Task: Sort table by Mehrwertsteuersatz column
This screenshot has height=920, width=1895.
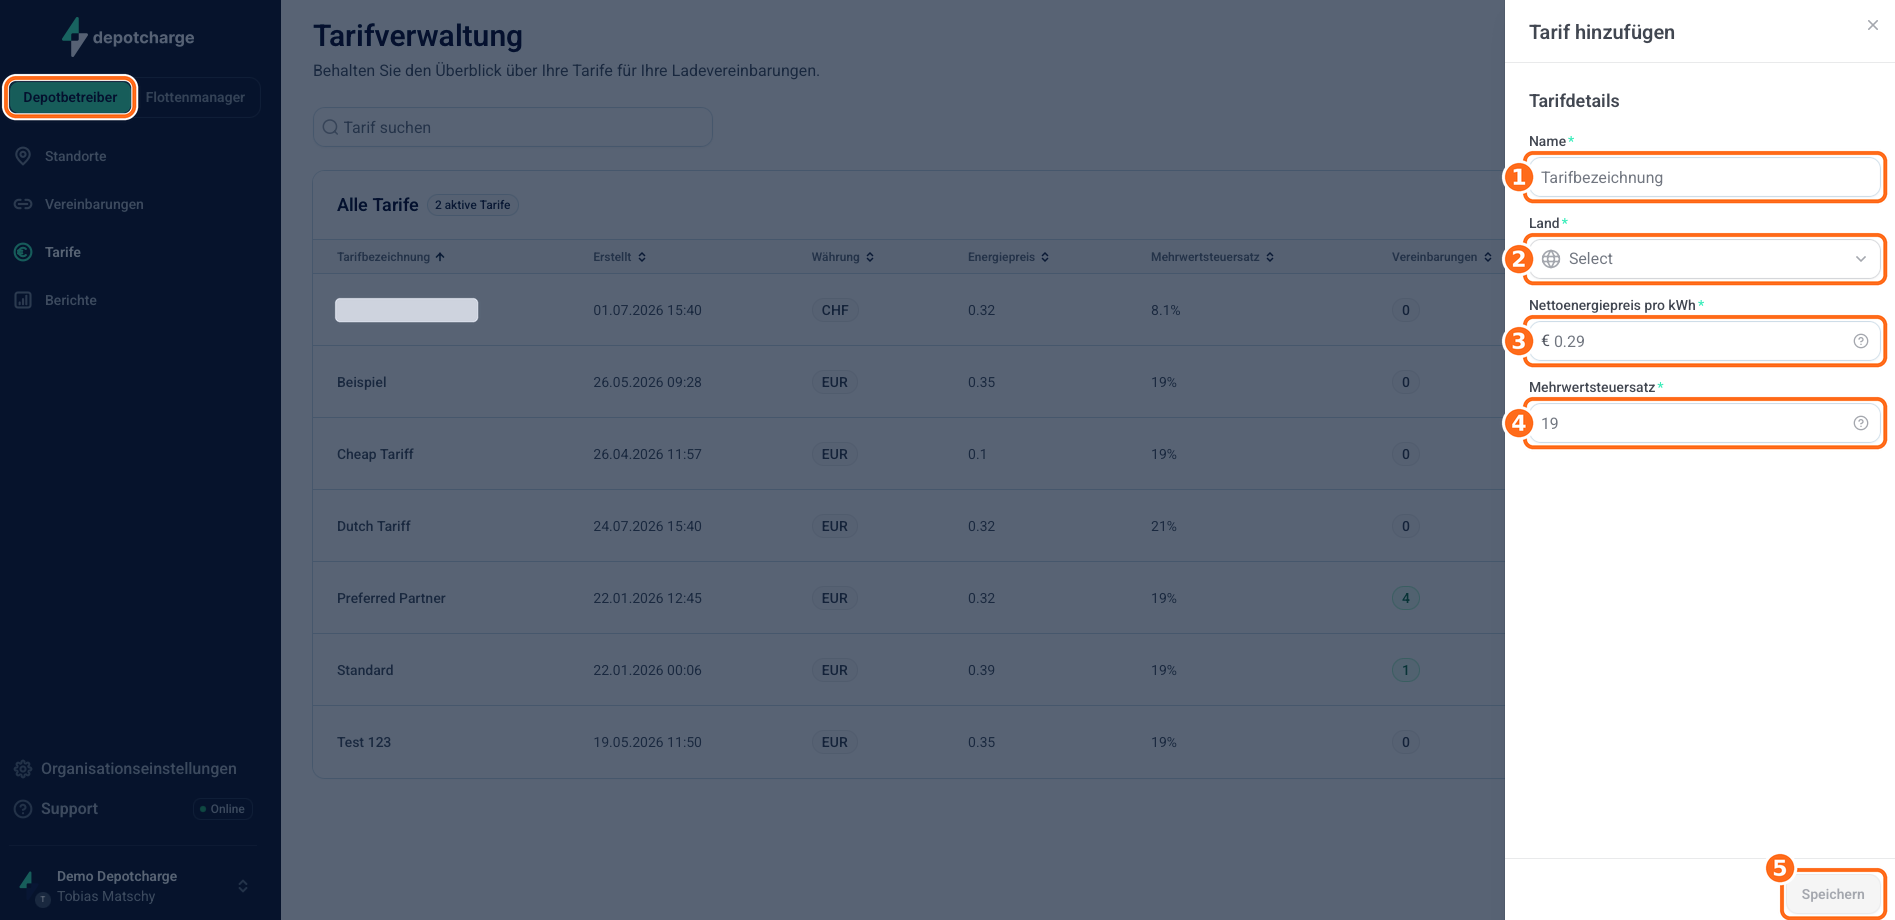Action: click(1212, 257)
